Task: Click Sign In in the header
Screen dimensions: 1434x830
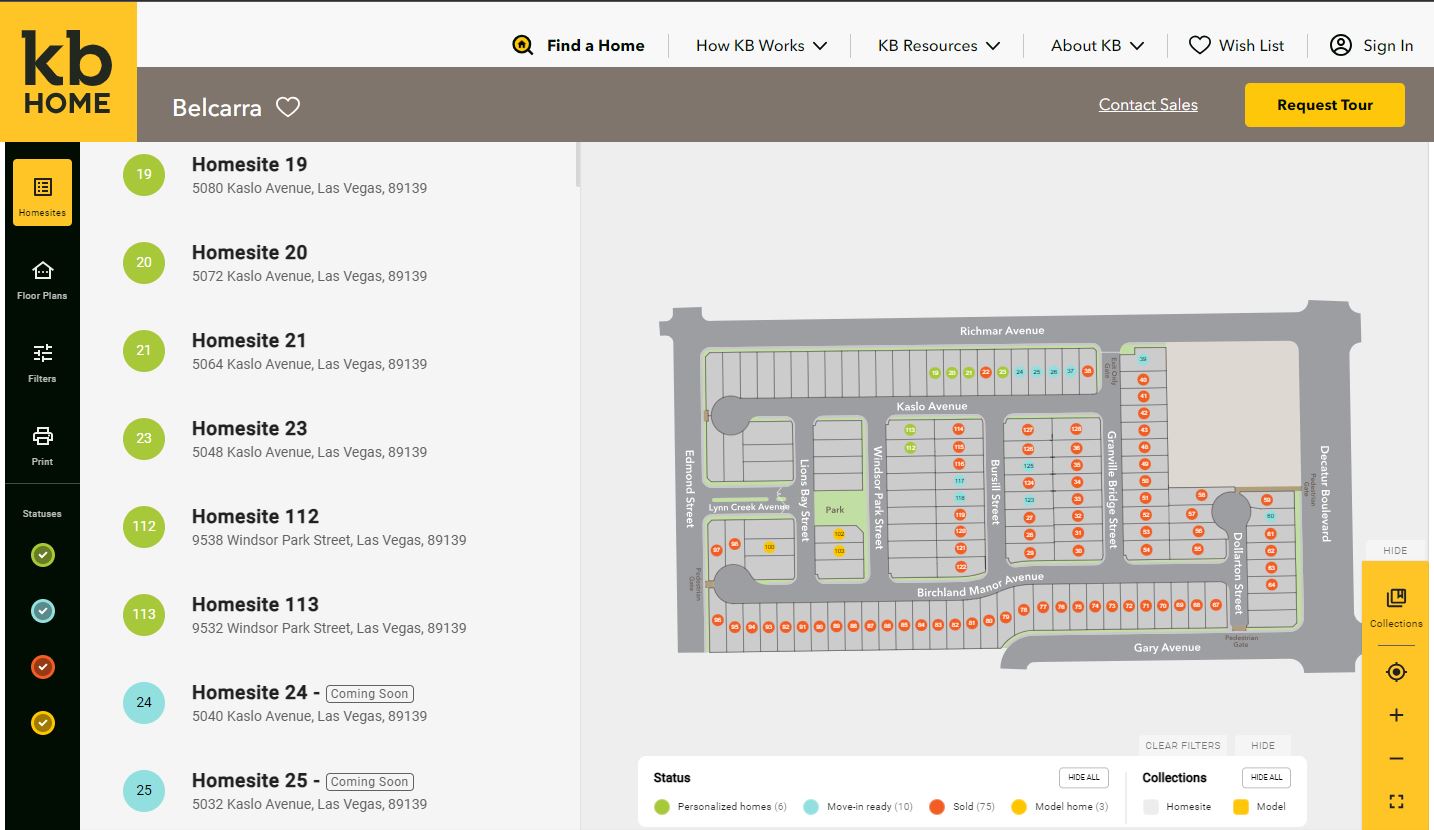Action: click(1371, 45)
